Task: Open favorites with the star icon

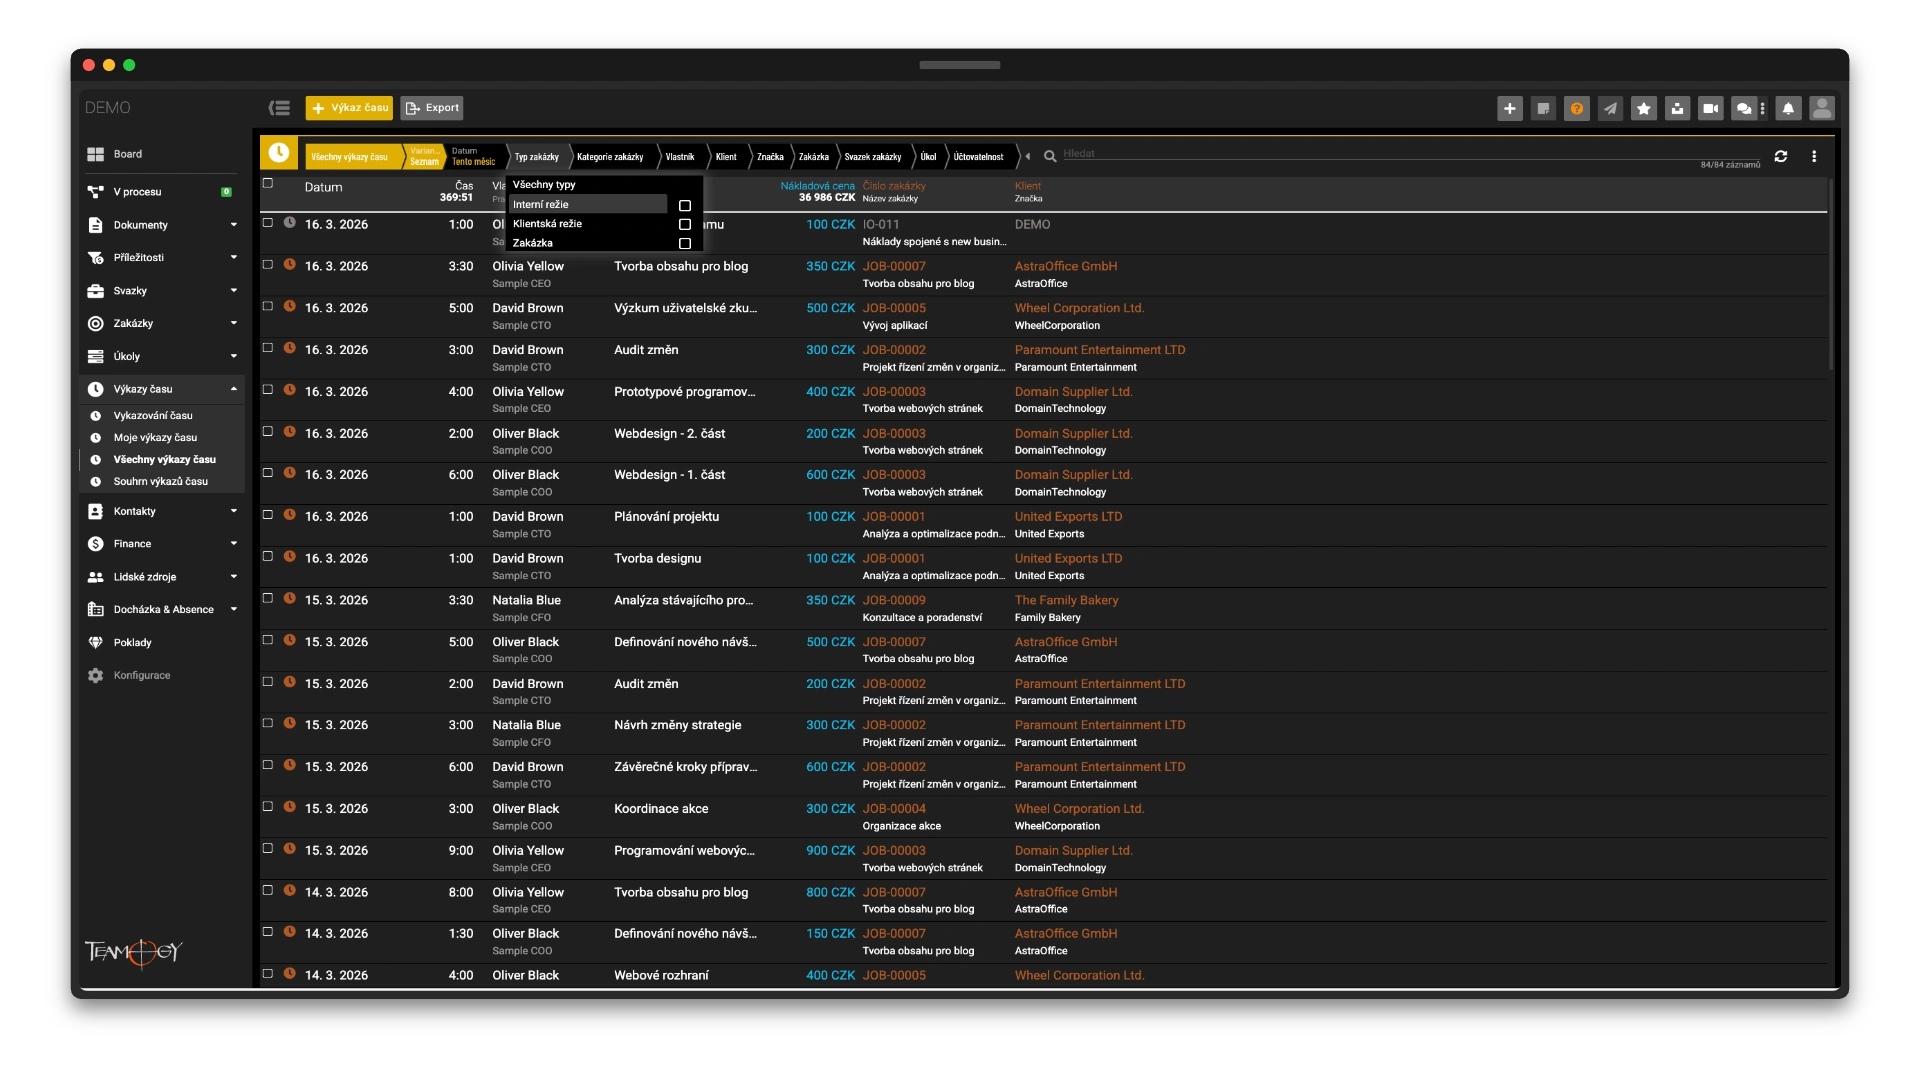Action: coord(1643,108)
